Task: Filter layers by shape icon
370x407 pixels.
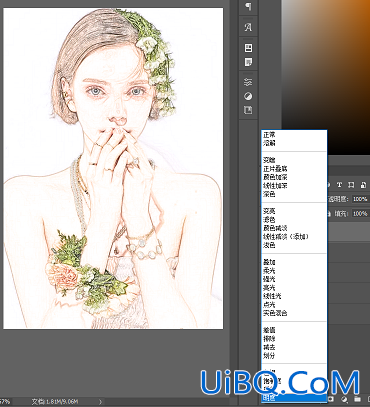Action: pyautogui.click(x=351, y=185)
